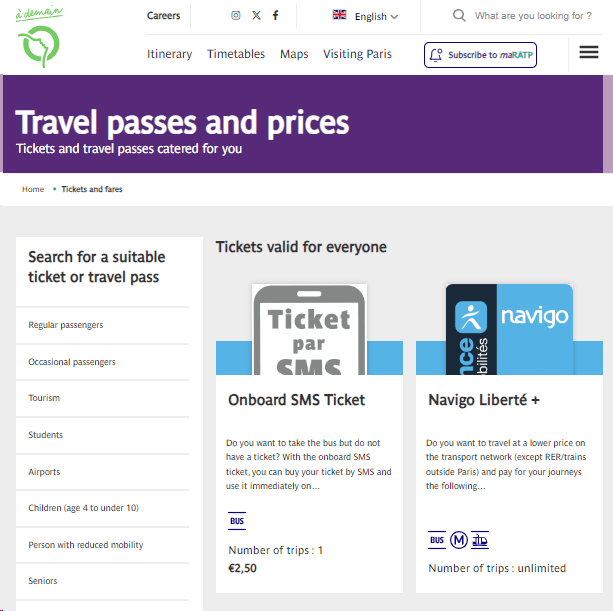Click the RATP logo

(x=39, y=39)
